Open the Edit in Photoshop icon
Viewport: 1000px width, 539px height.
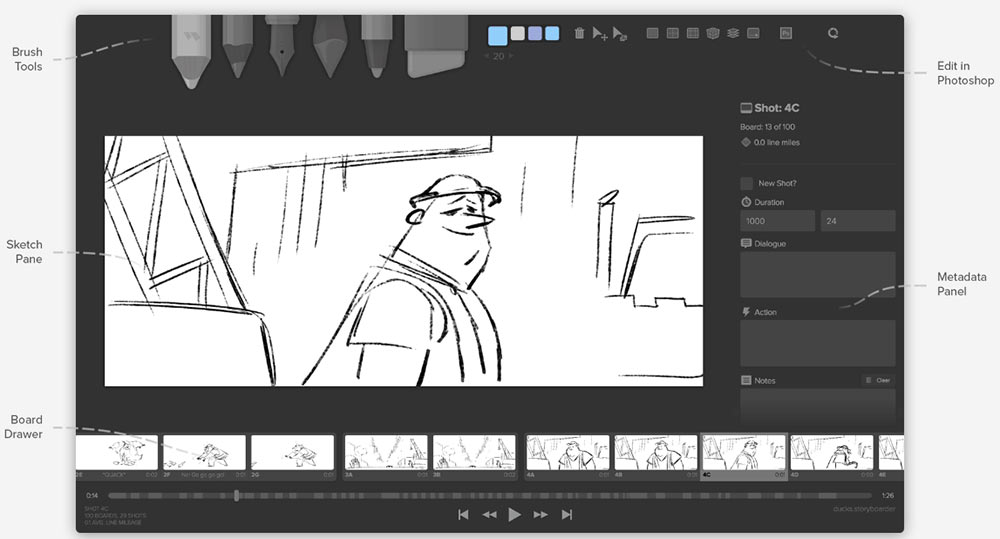(786, 34)
